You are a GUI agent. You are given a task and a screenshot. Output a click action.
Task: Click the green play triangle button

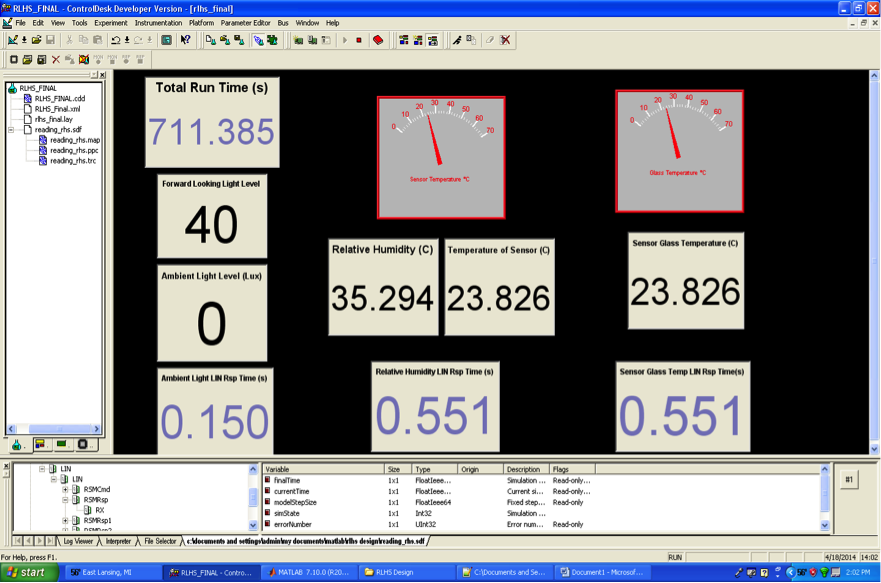(x=345, y=40)
